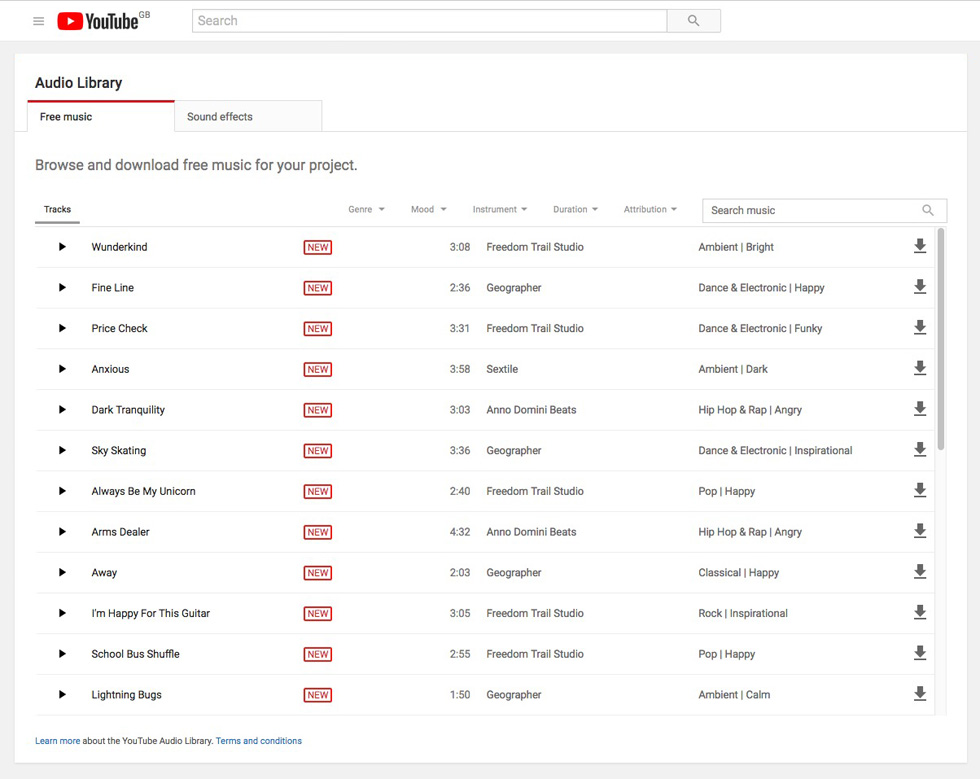The width and height of the screenshot is (980, 779).
Task: Download the Fine Line track
Action: (920, 287)
